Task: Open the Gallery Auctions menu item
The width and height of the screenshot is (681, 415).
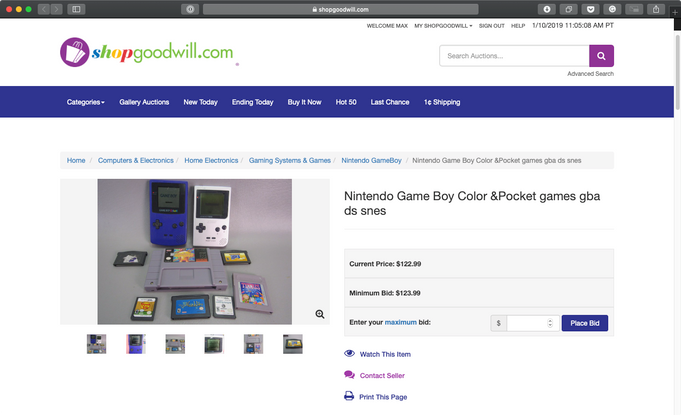Action: click(x=144, y=102)
